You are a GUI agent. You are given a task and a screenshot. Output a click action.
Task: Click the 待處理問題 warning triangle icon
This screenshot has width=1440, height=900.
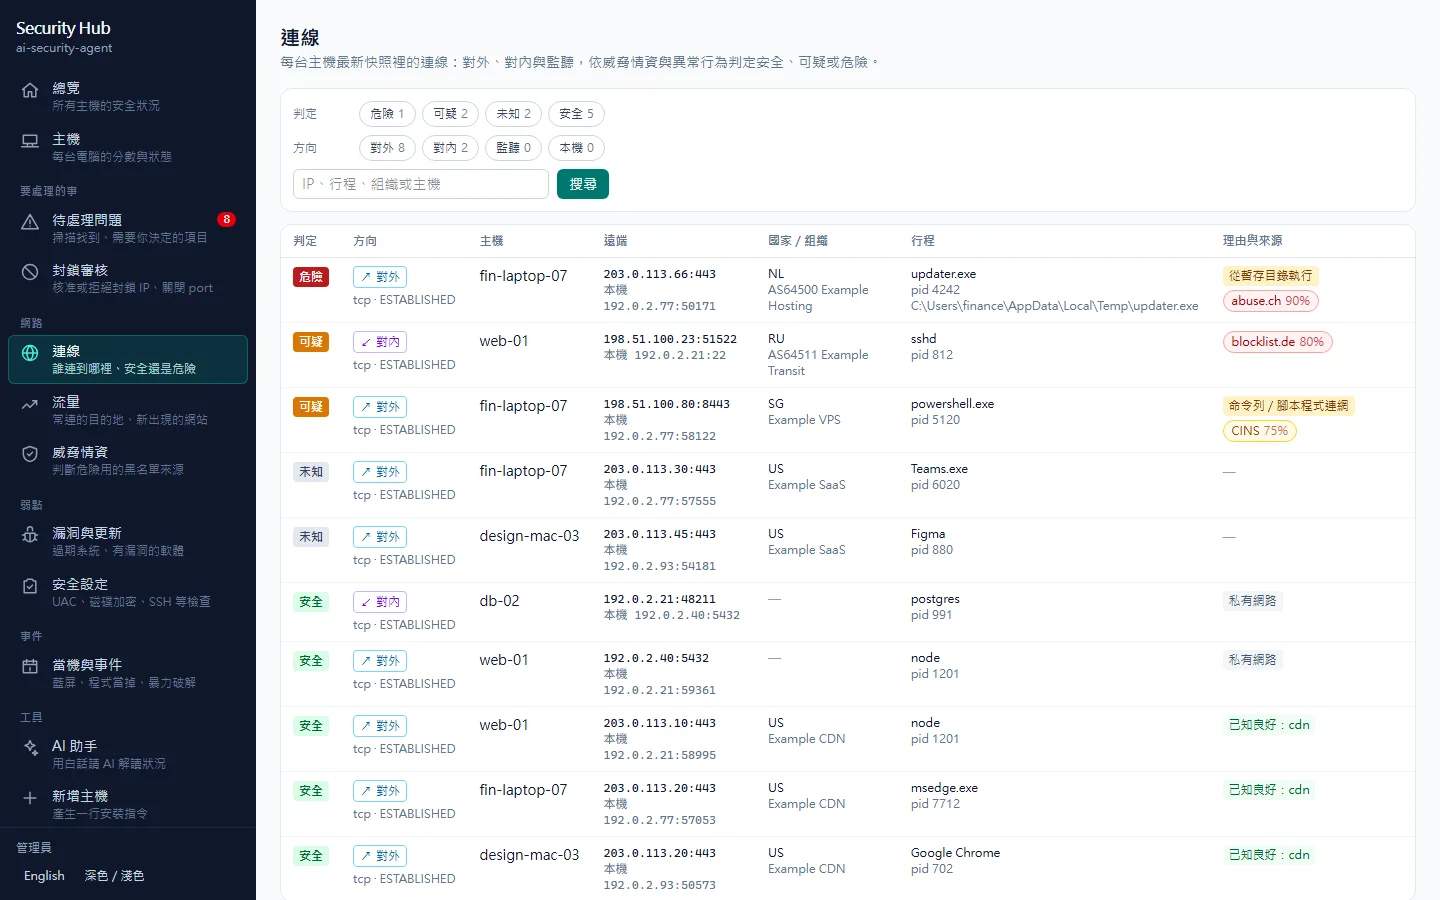point(30,222)
